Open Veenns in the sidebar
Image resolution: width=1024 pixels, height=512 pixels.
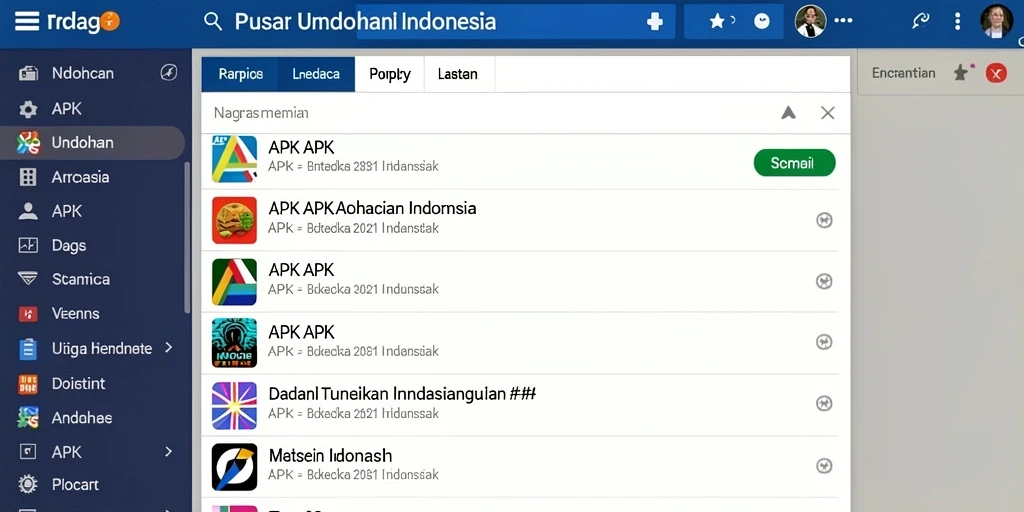click(x=76, y=313)
